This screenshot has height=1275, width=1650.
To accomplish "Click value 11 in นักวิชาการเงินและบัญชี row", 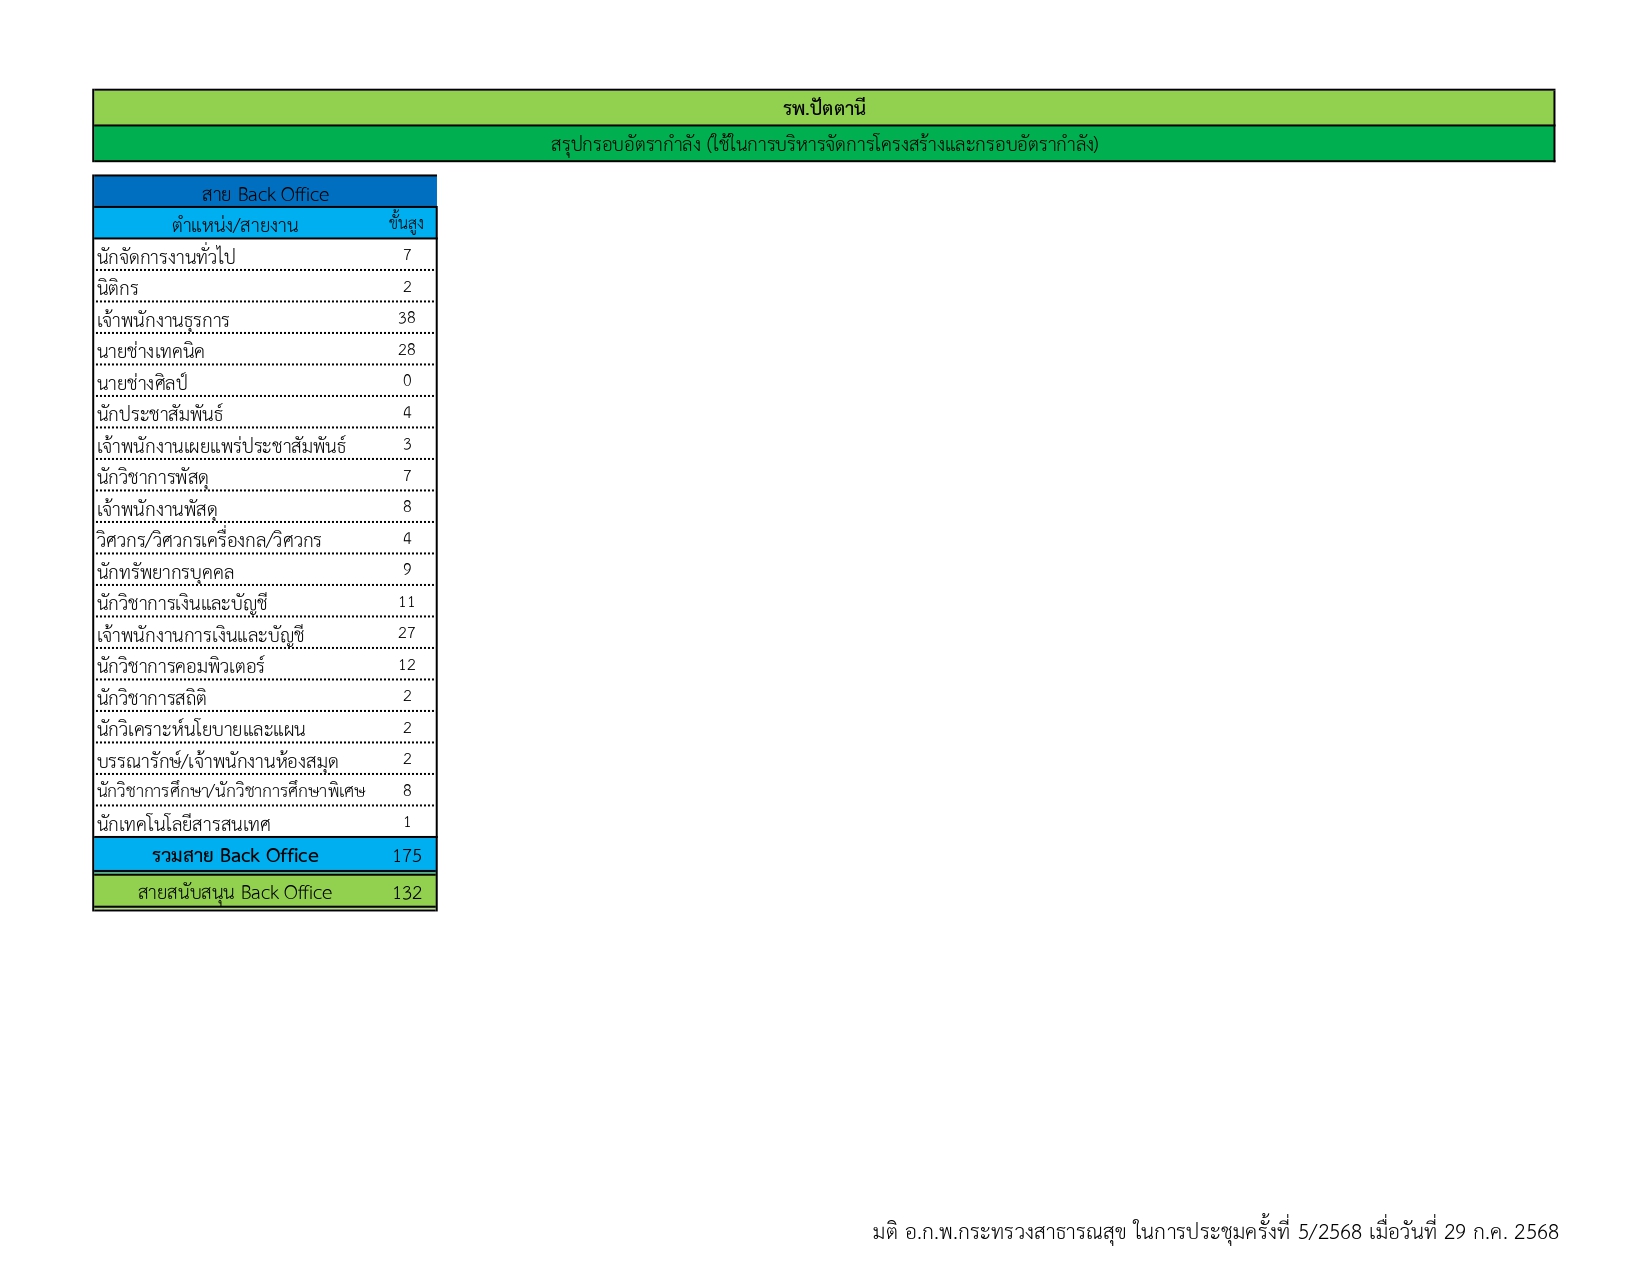I will click(407, 602).
